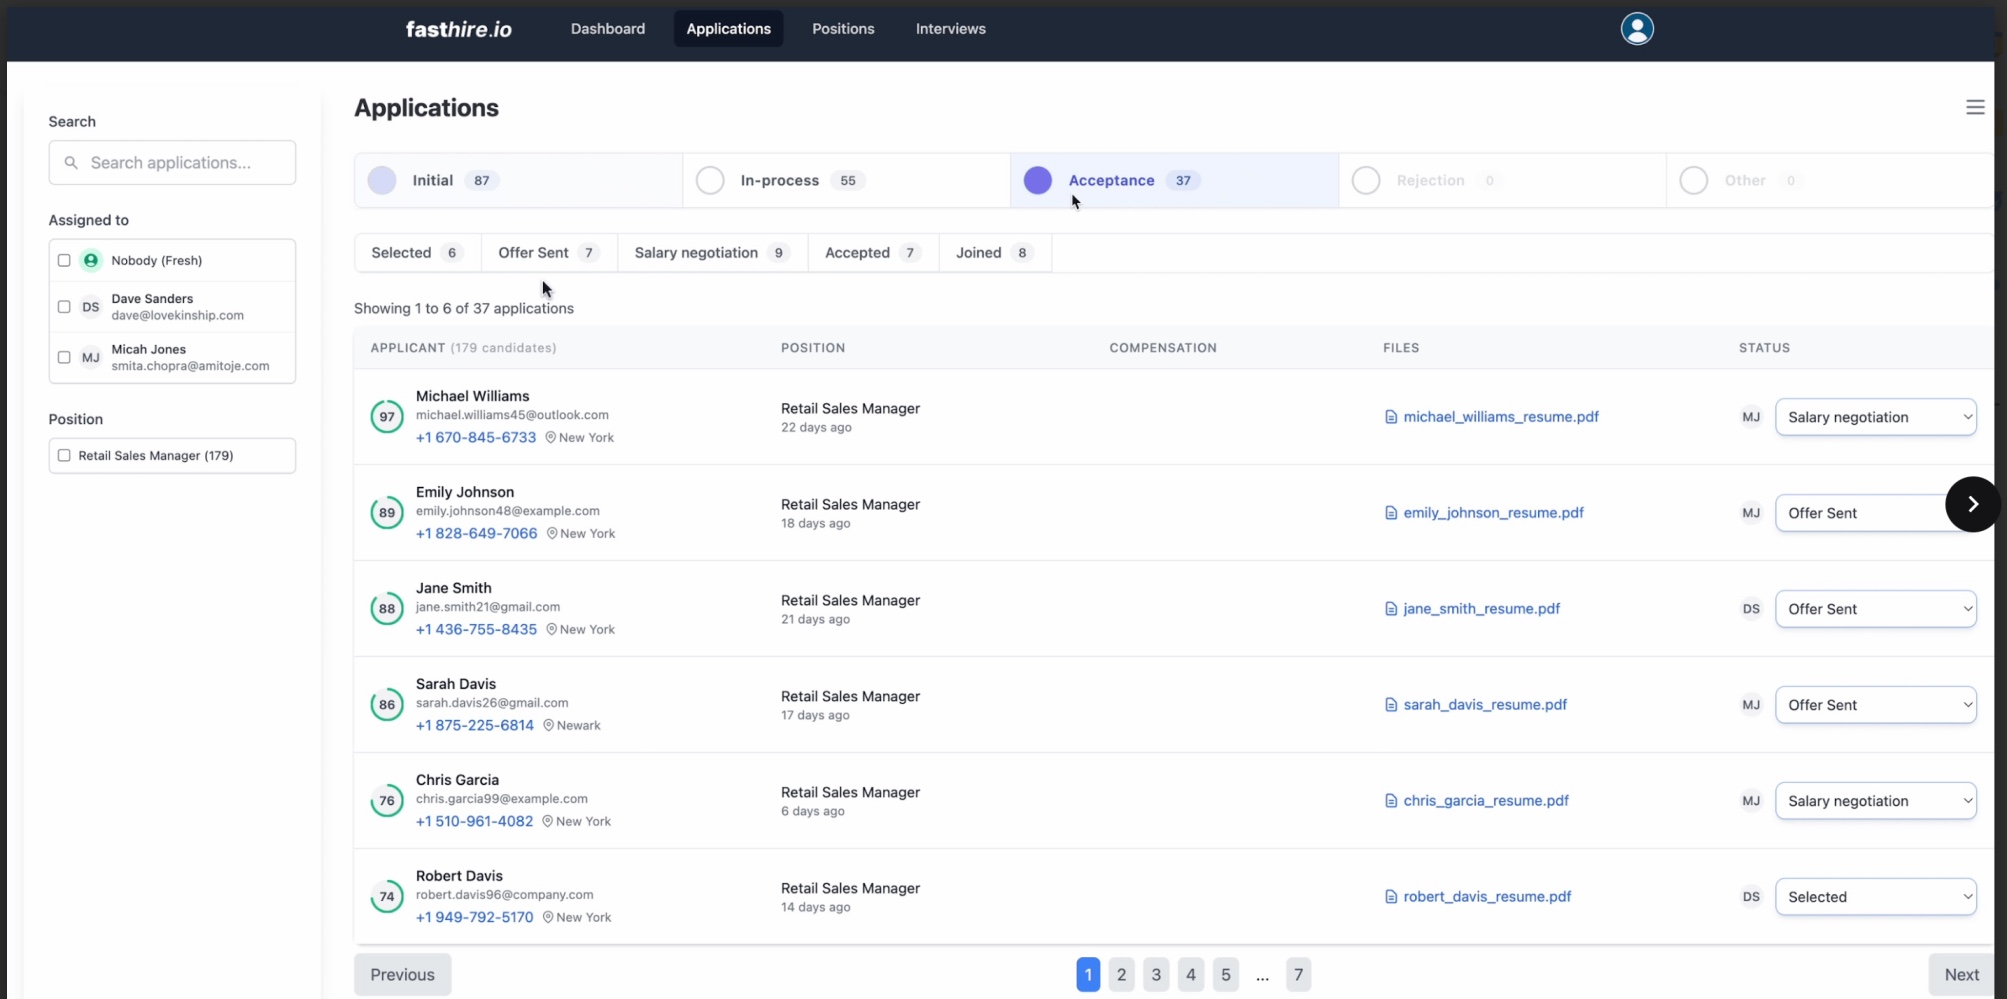Open Robert Davis' Selected status dropdown

click(x=1874, y=897)
